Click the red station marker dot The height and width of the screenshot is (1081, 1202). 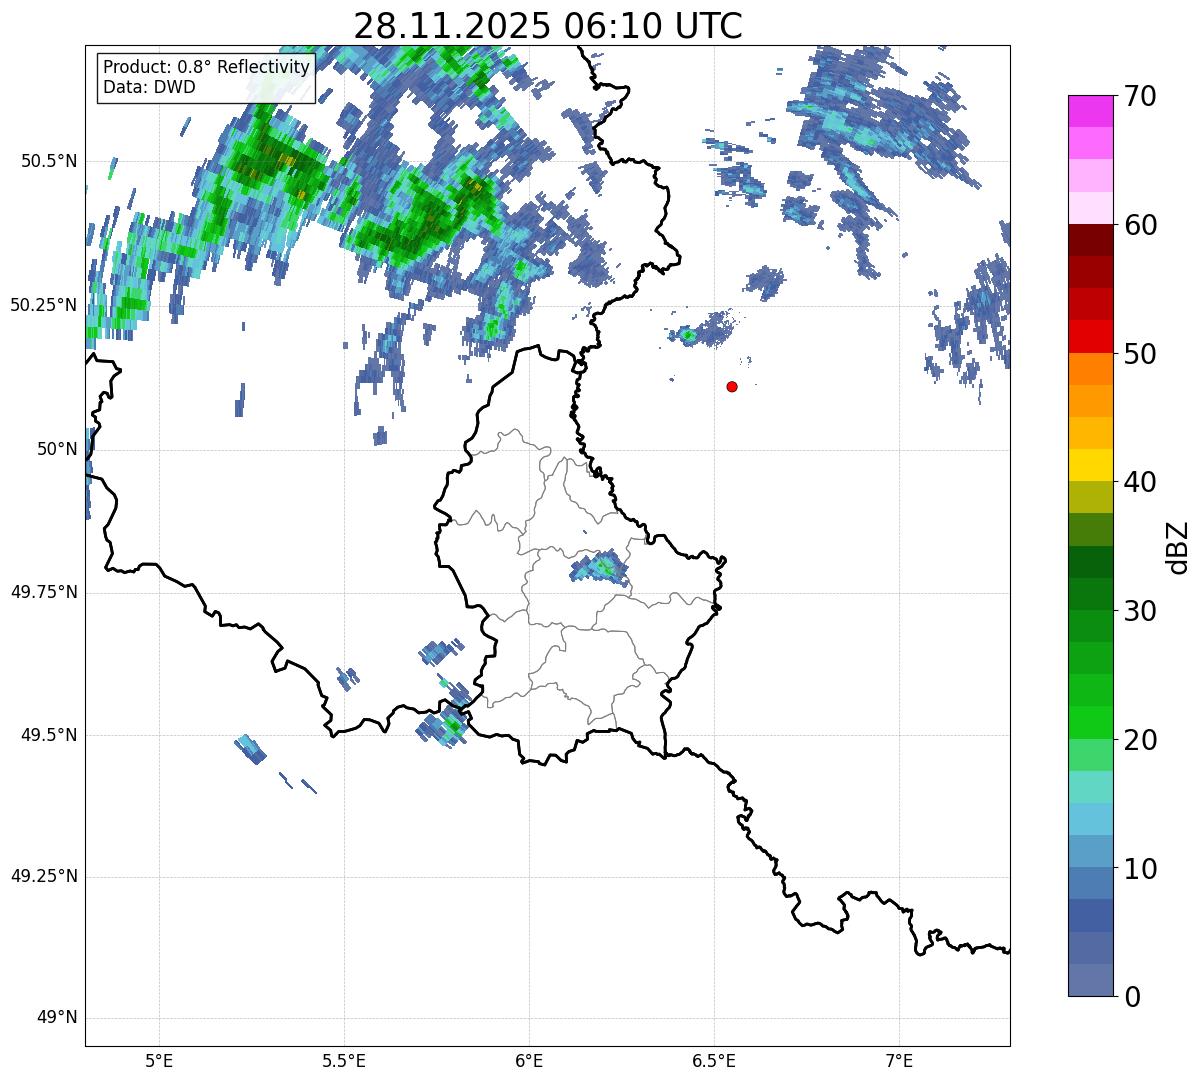click(x=732, y=386)
